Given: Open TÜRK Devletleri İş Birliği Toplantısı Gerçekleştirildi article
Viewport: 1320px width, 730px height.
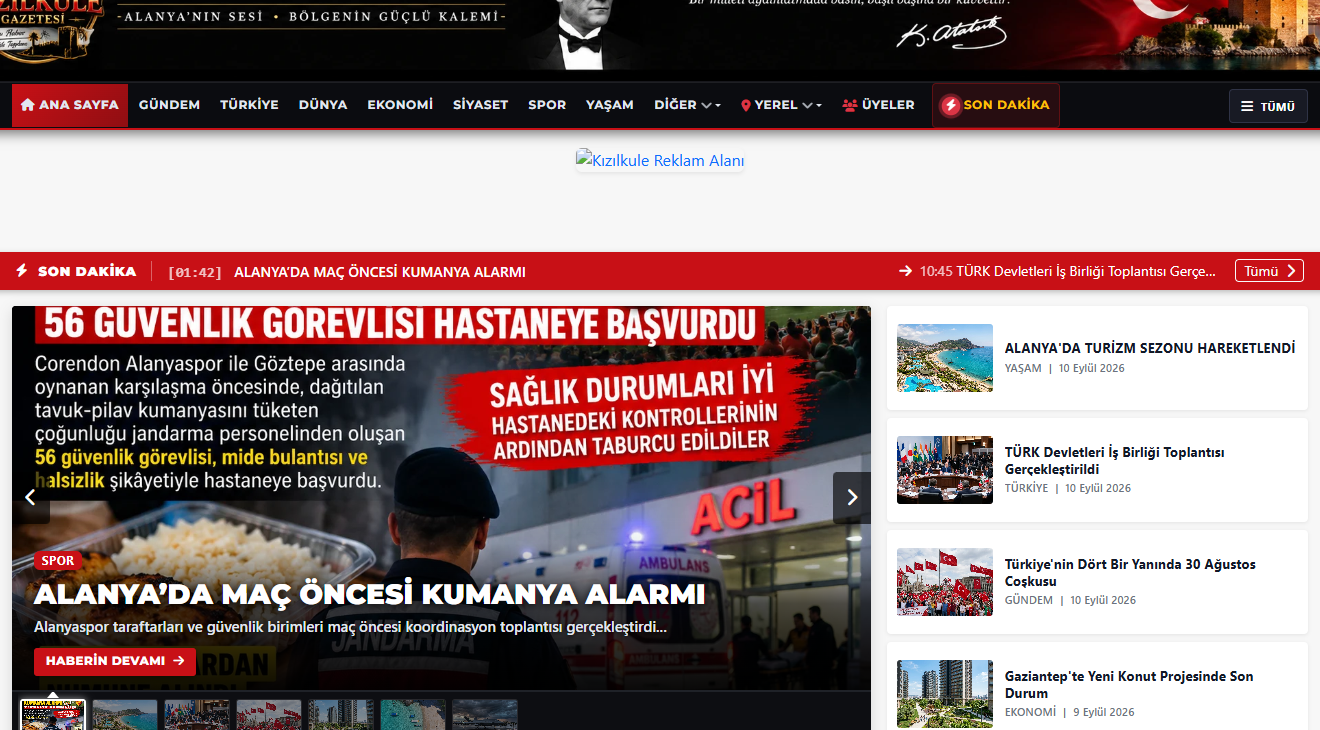Looking at the screenshot, I should (x=1115, y=461).
